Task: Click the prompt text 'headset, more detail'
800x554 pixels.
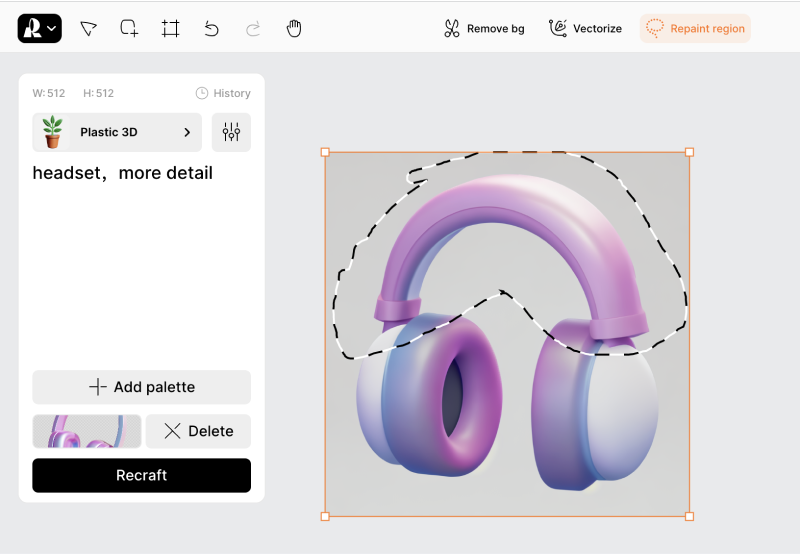Action: click(x=123, y=173)
